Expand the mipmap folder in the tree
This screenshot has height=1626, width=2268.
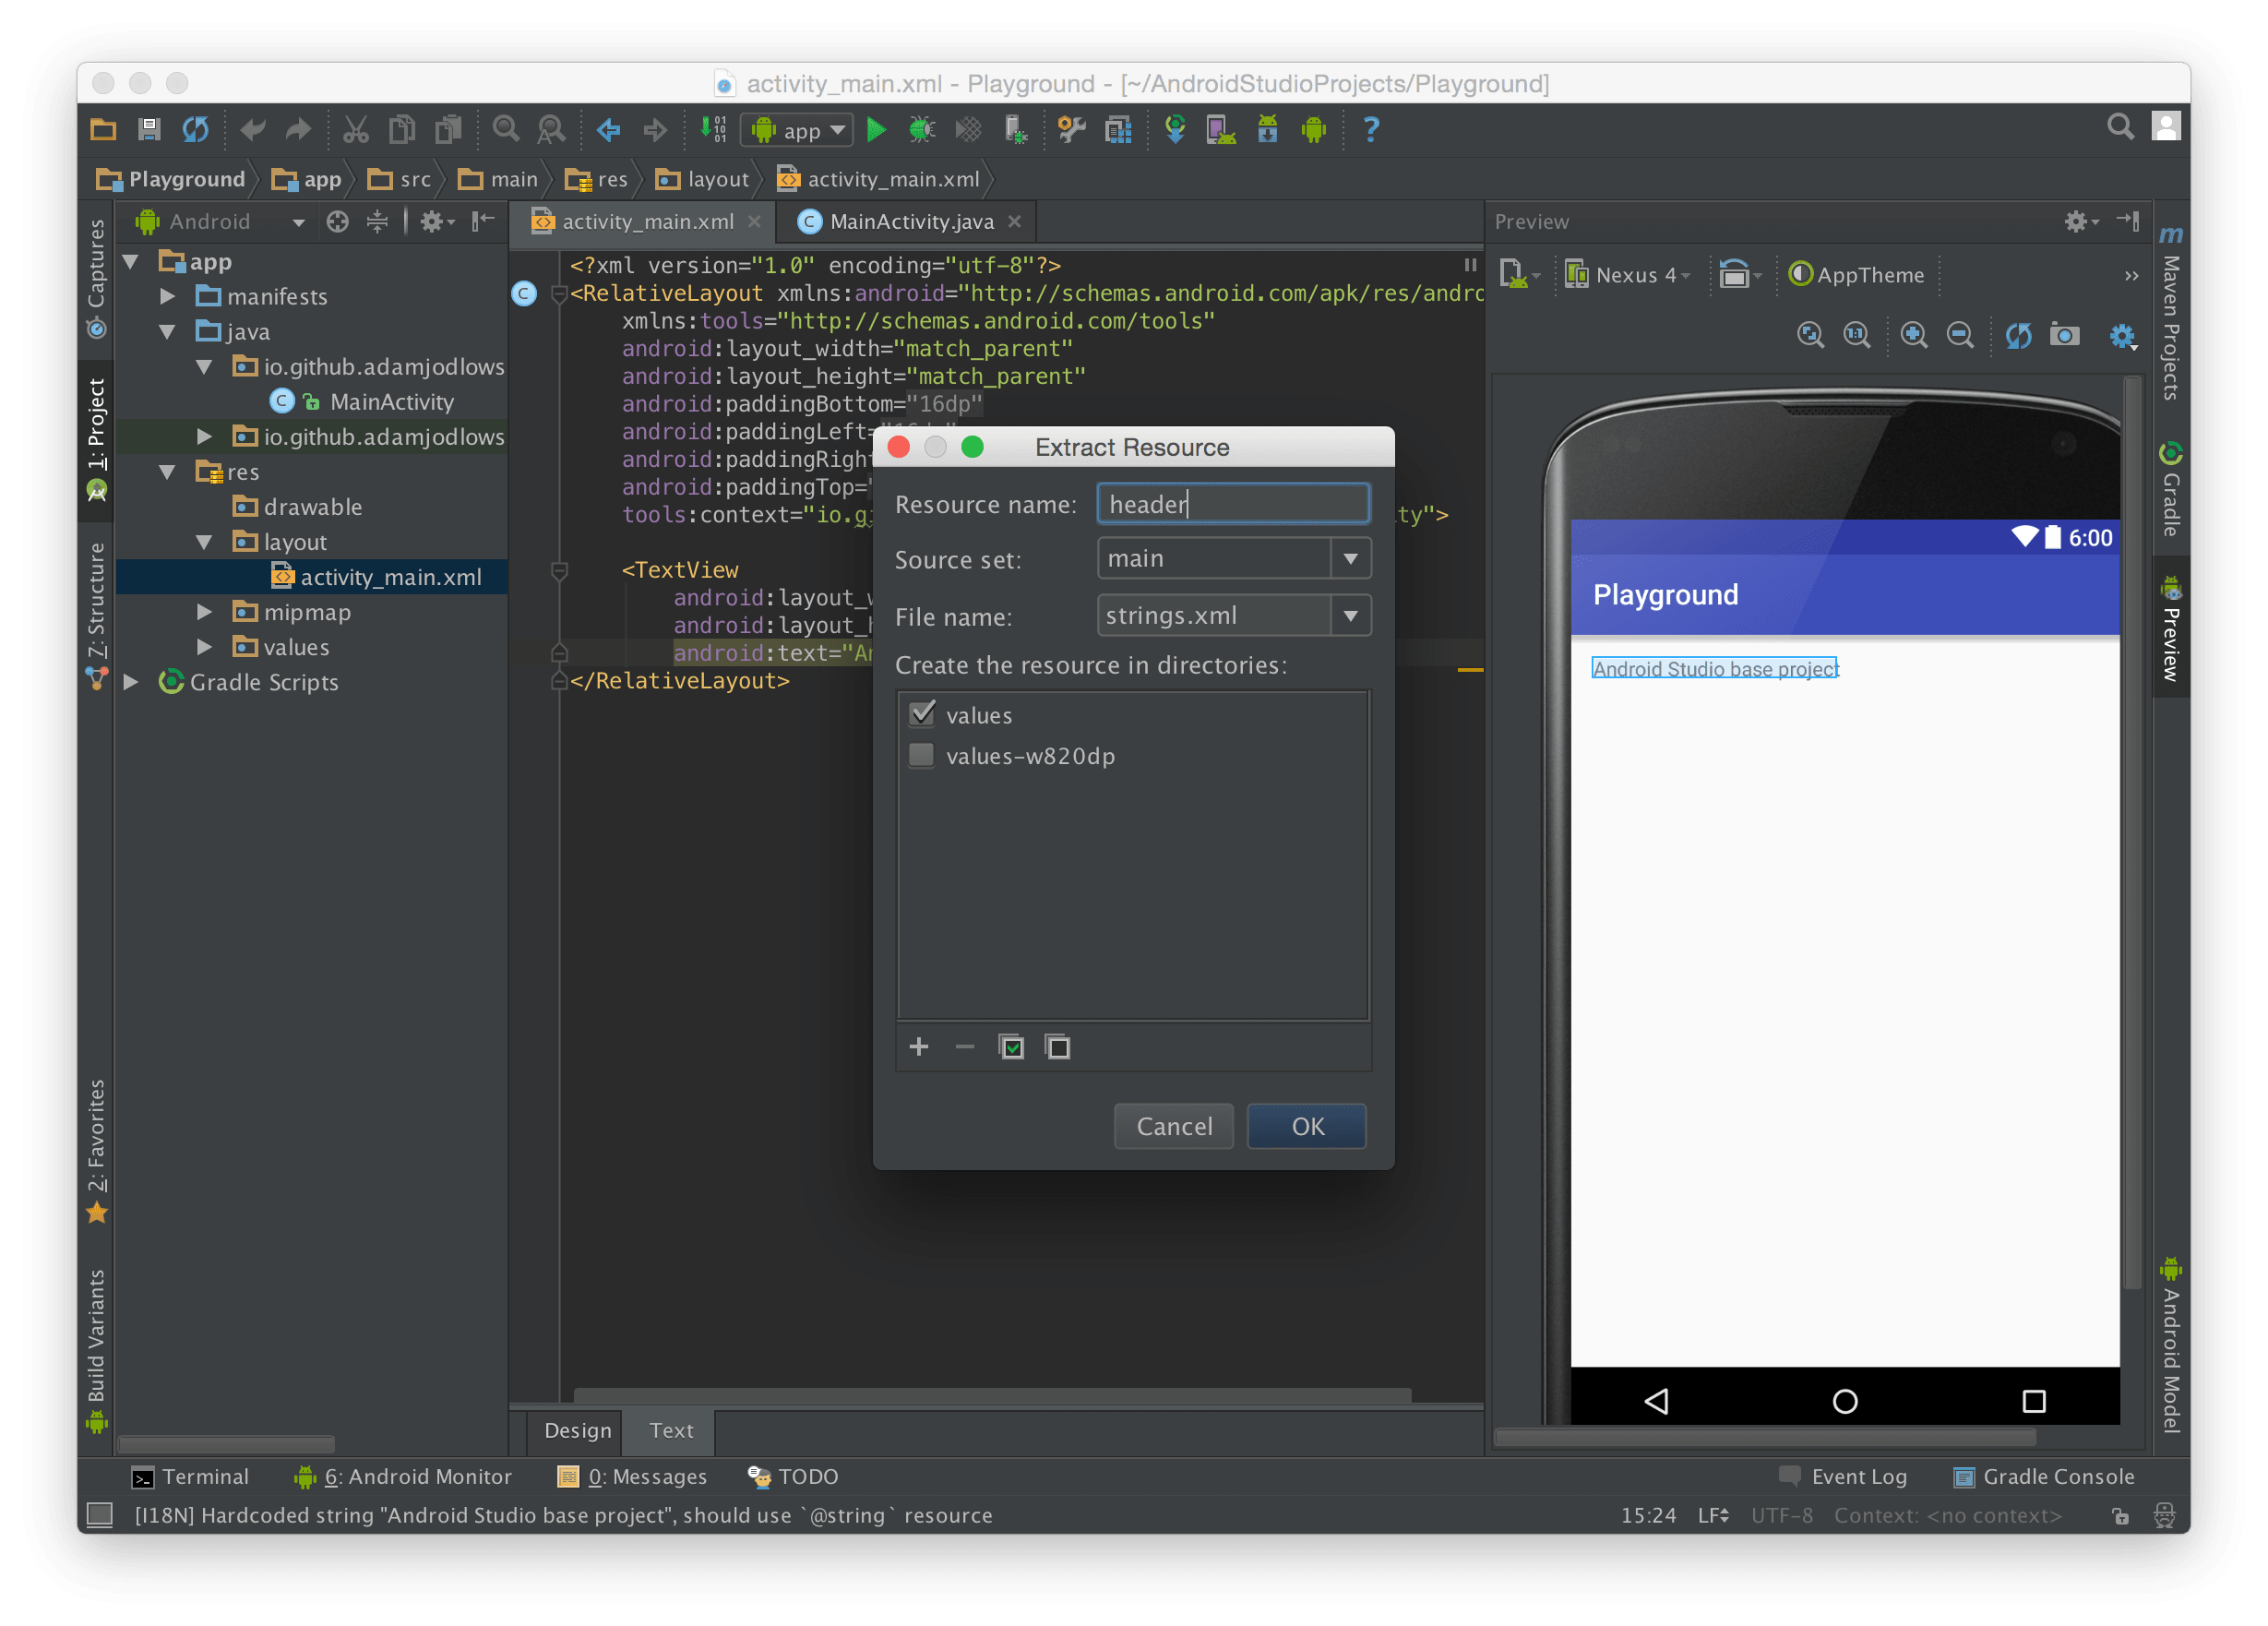[x=204, y=612]
